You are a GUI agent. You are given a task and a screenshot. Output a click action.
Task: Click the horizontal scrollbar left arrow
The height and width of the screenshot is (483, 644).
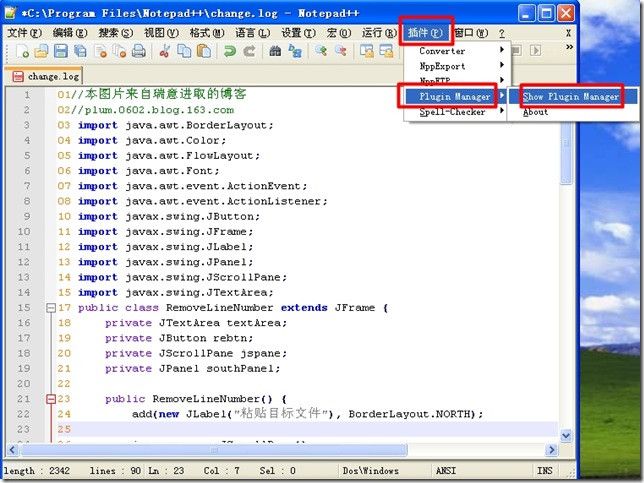(12, 450)
